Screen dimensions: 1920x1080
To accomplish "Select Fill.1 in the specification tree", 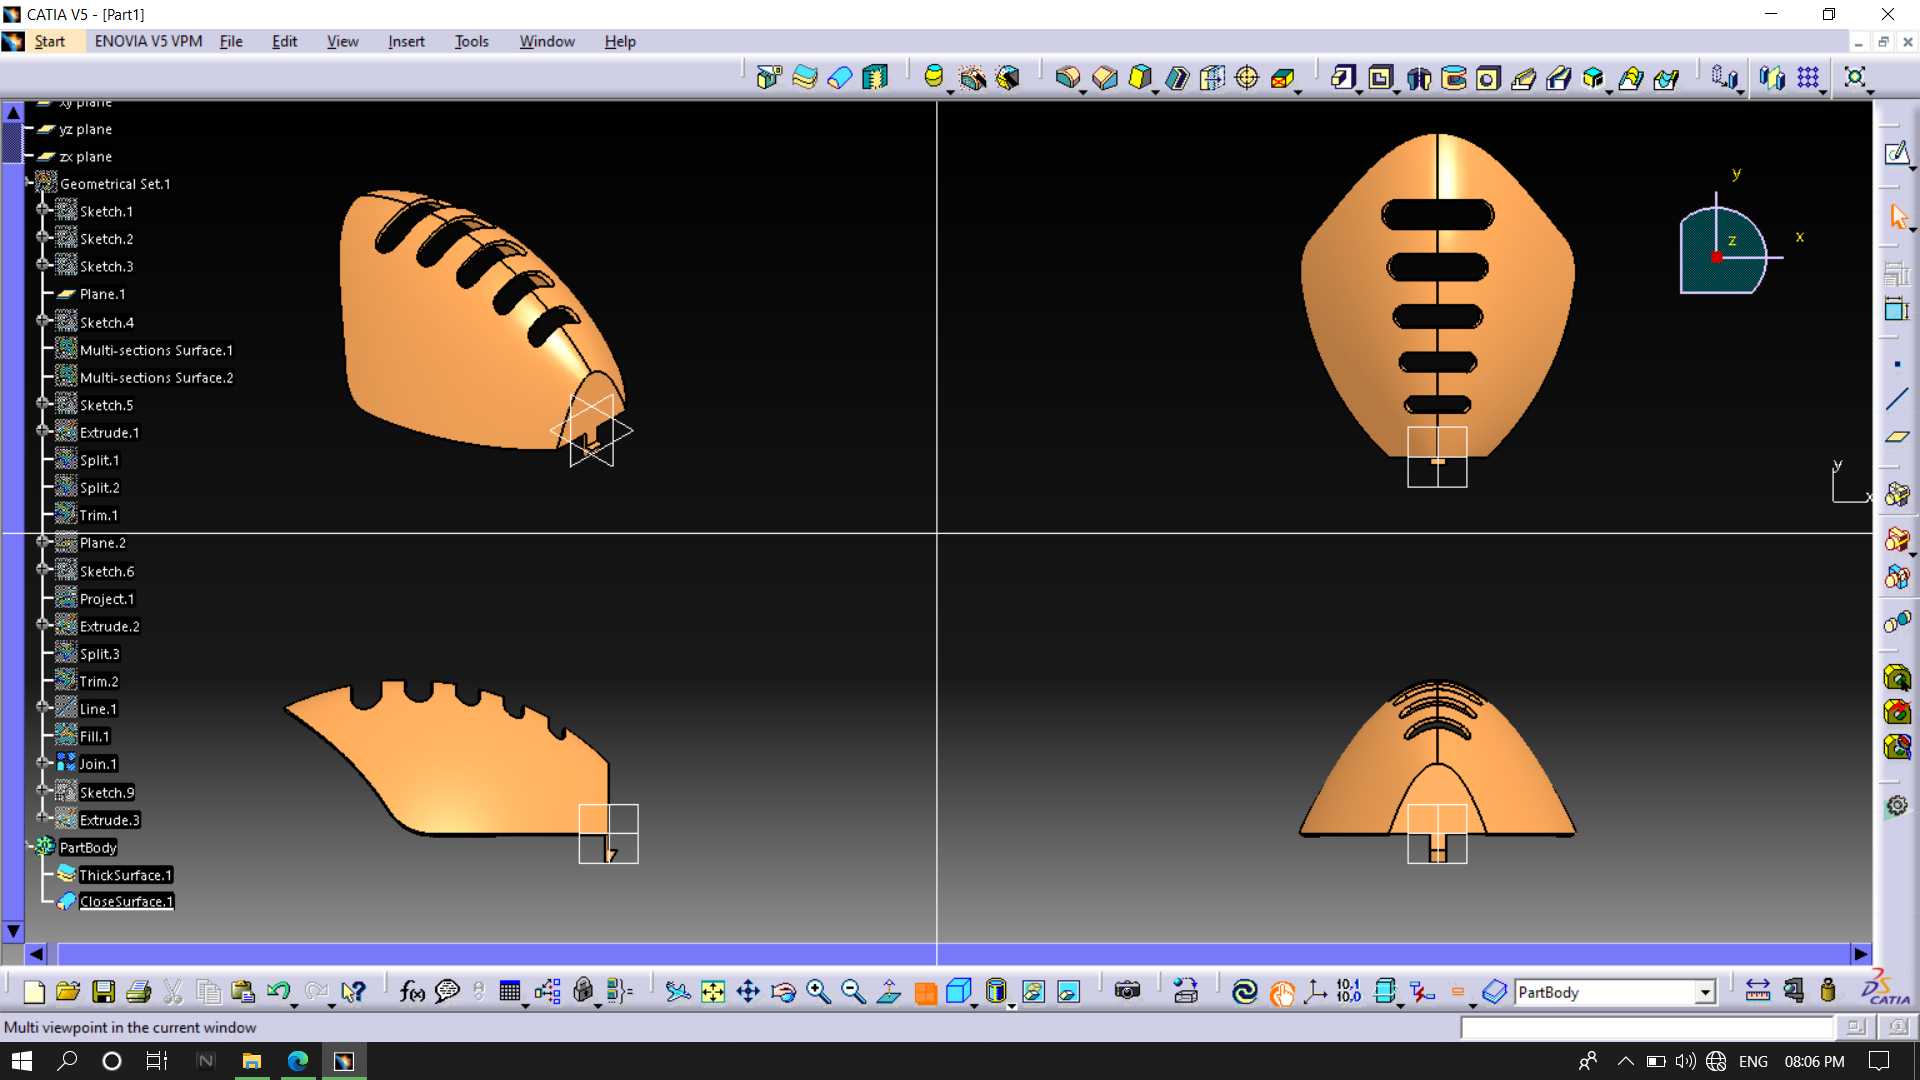I will point(94,736).
